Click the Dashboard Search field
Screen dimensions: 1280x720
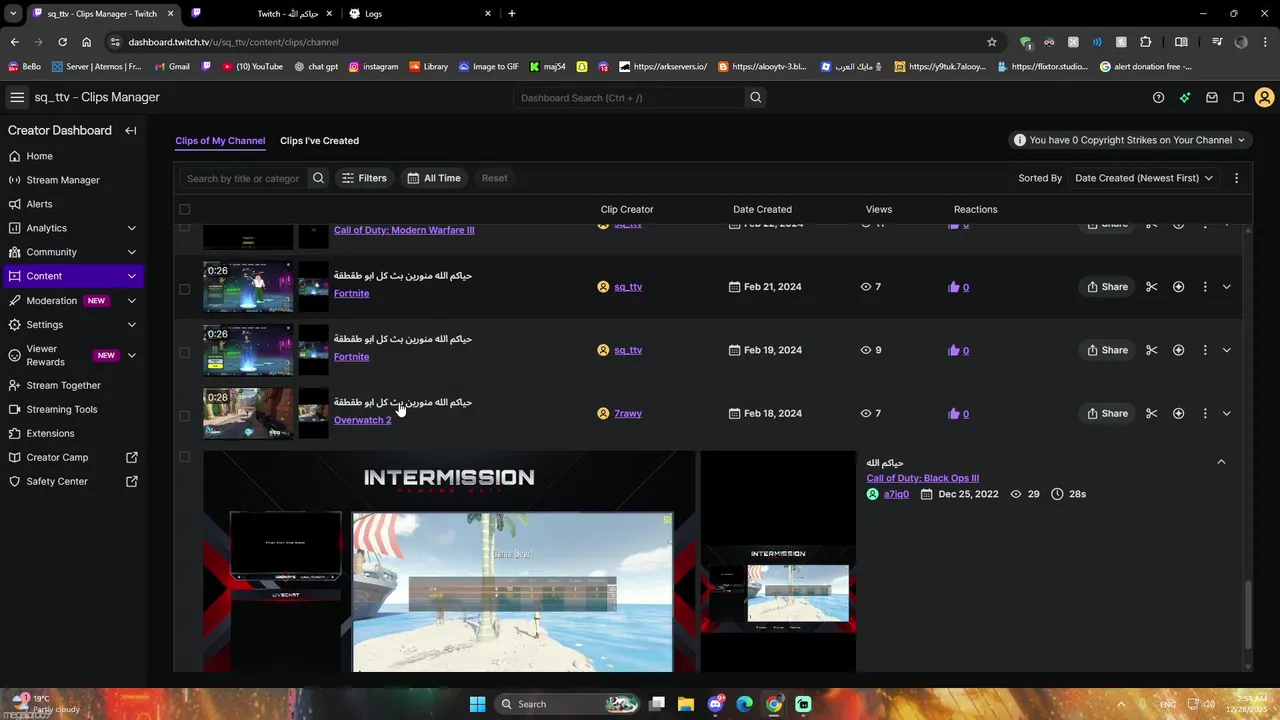click(630, 97)
